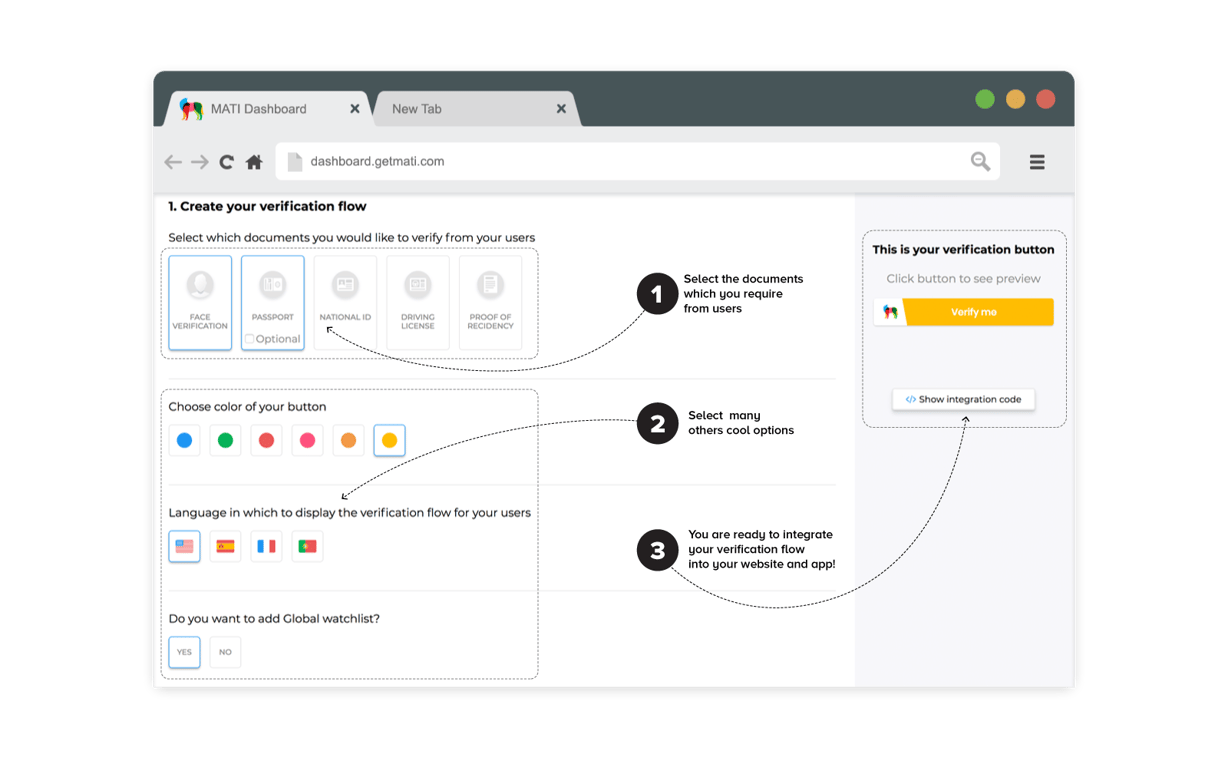Select the Face Verification document card
The height and width of the screenshot is (768, 1228).
(200, 303)
